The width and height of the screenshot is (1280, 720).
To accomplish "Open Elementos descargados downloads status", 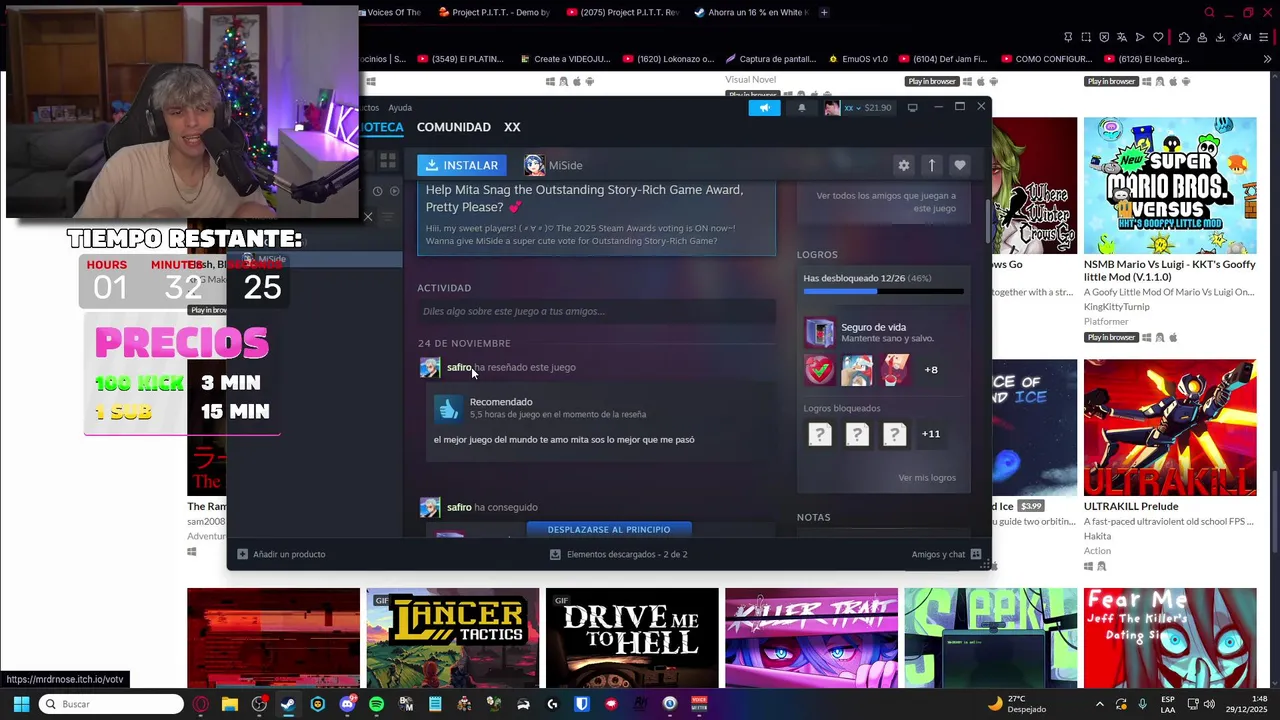I will (618, 554).
